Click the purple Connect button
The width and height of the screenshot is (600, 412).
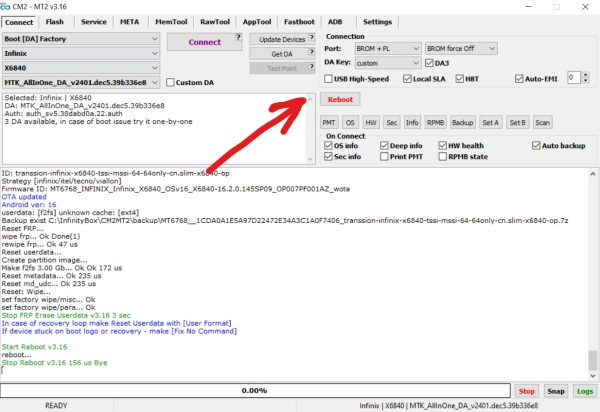click(x=205, y=42)
